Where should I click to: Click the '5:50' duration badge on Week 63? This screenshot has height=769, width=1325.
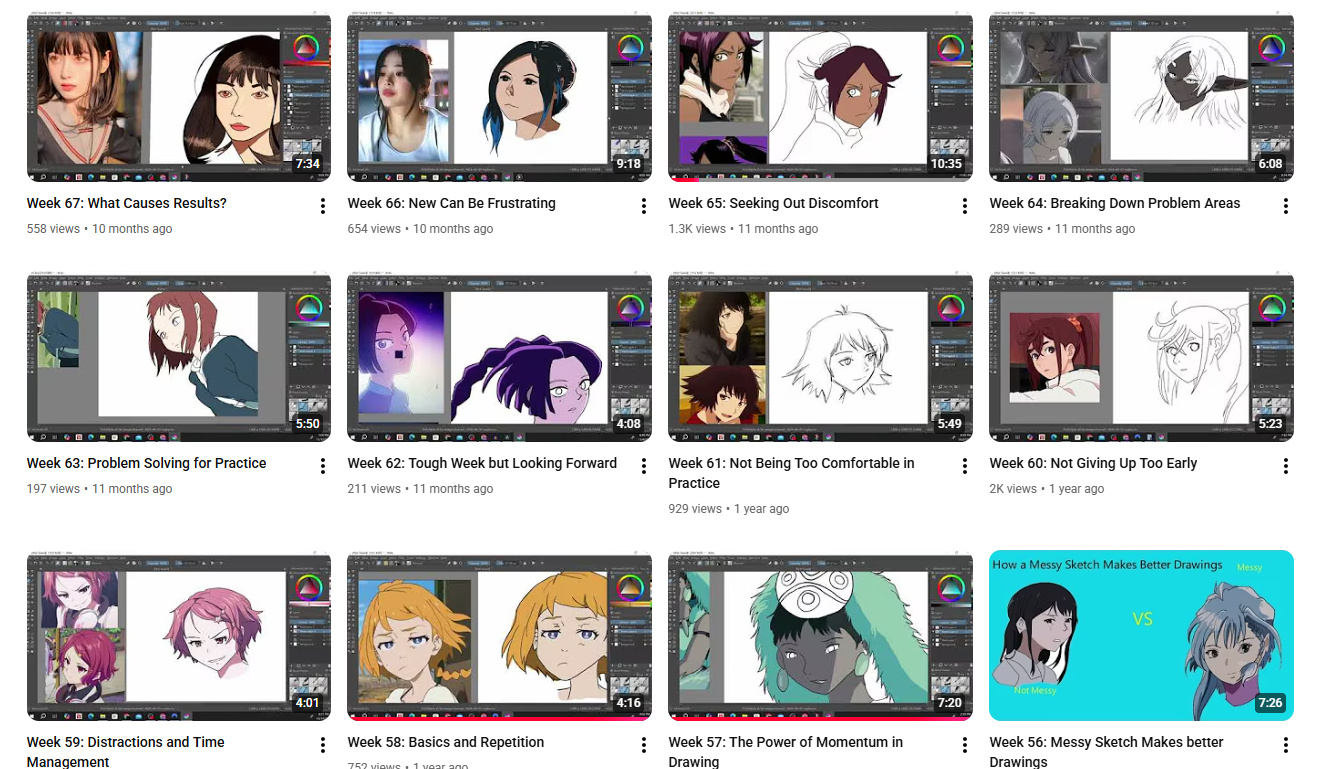(x=308, y=424)
